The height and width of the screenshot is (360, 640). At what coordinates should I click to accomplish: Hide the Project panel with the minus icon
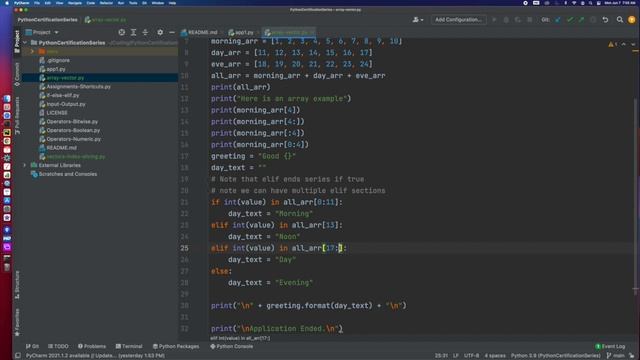pyautogui.click(x=172, y=32)
